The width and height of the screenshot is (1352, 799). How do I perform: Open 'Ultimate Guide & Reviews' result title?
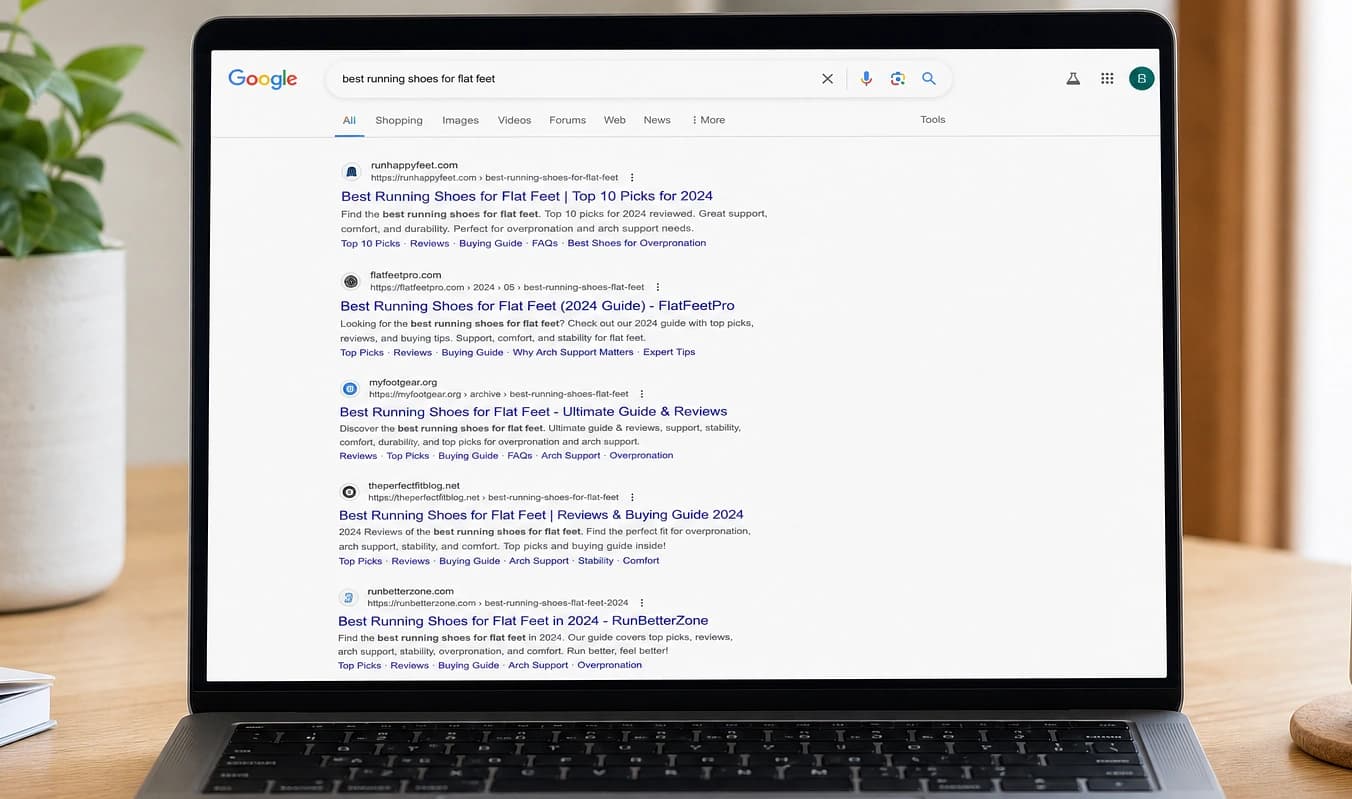pos(533,411)
